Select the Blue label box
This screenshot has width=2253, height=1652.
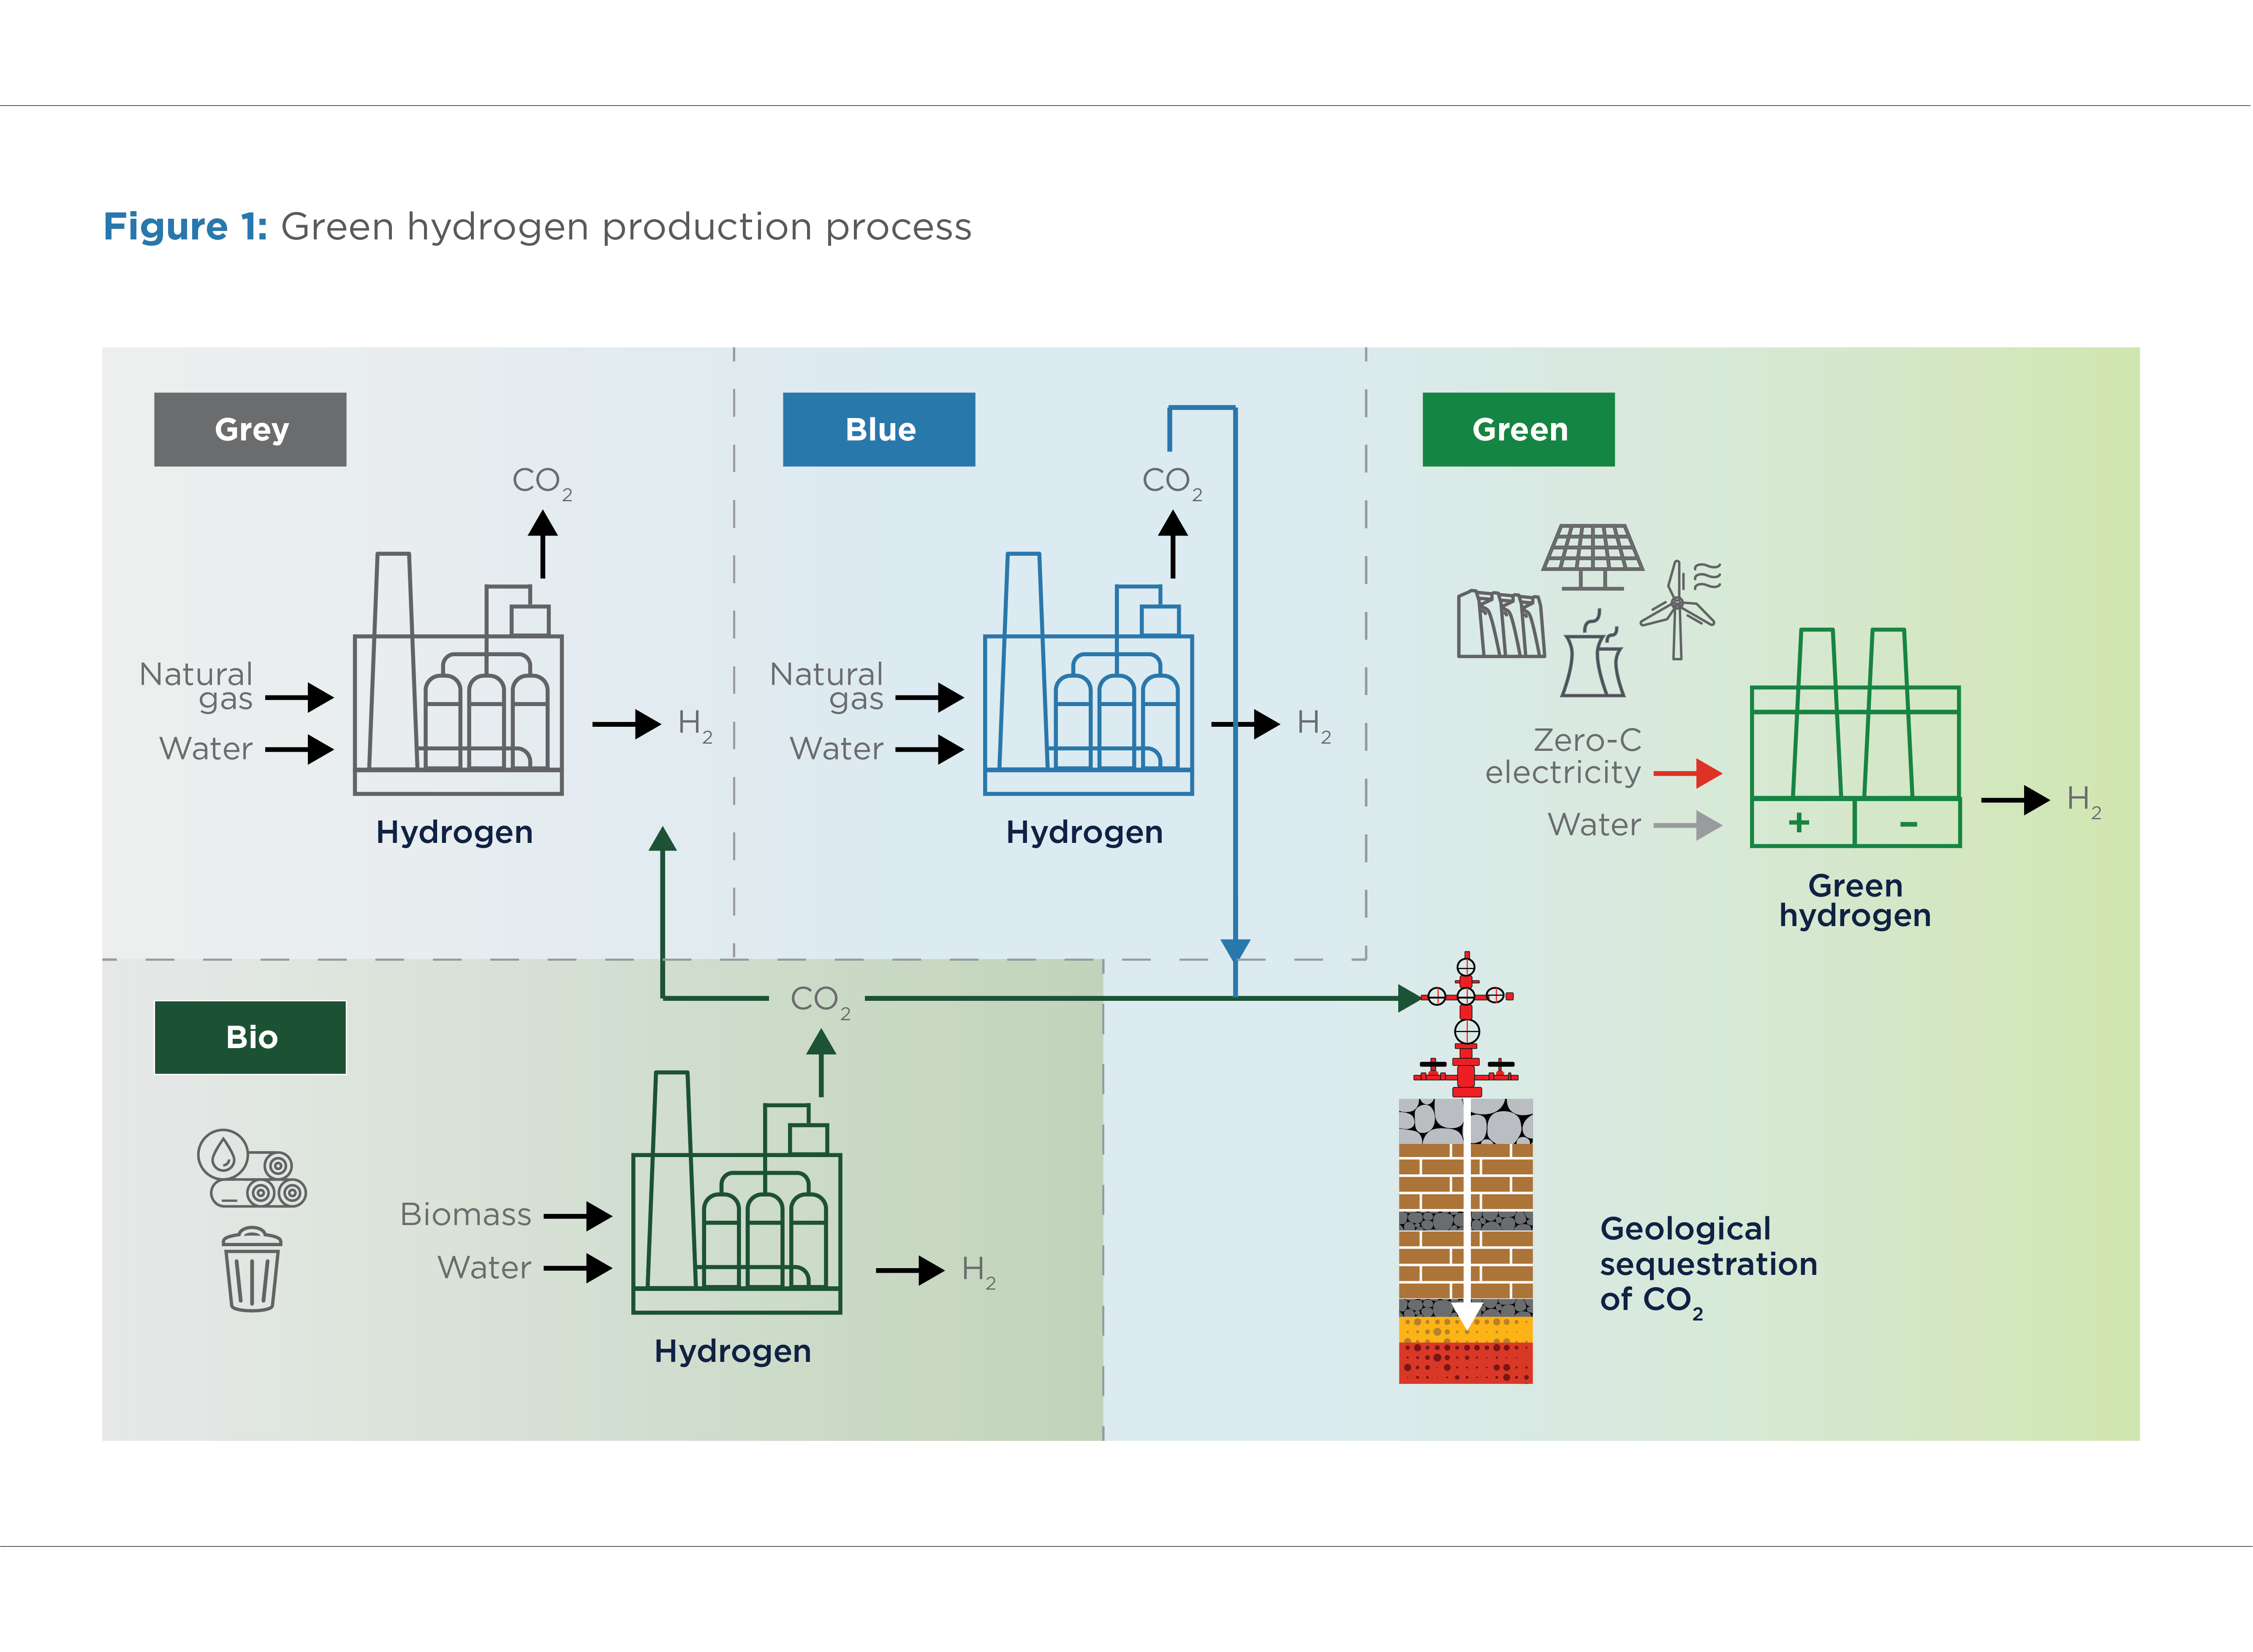[879, 429]
